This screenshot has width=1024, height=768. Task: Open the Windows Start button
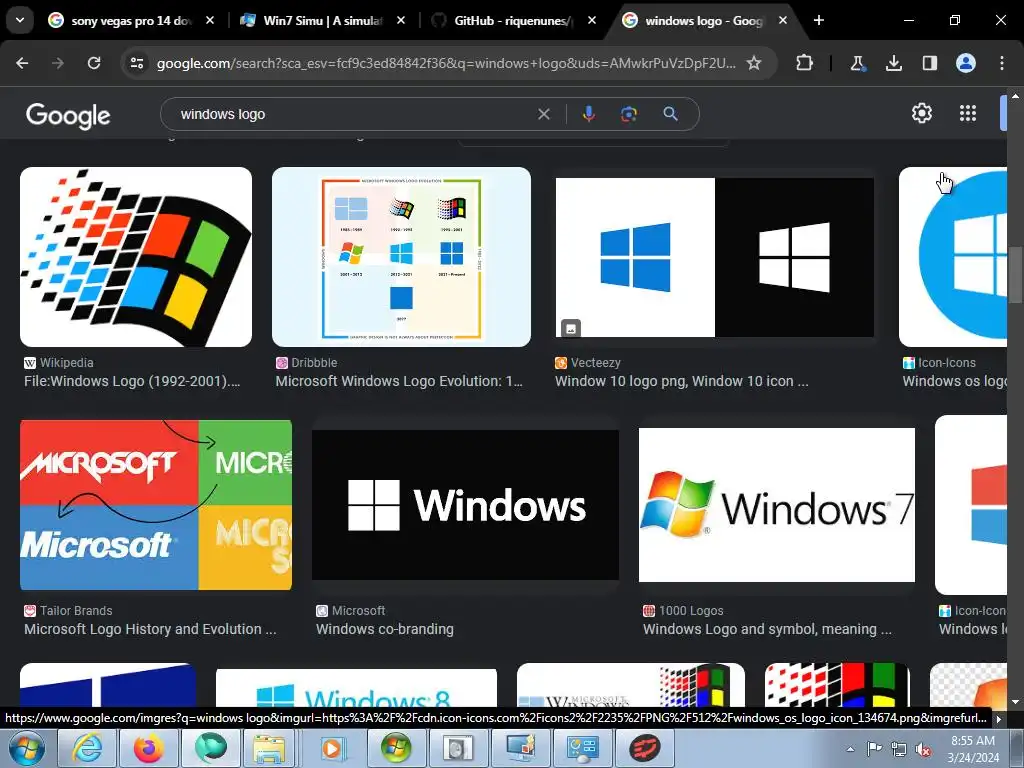coord(26,748)
